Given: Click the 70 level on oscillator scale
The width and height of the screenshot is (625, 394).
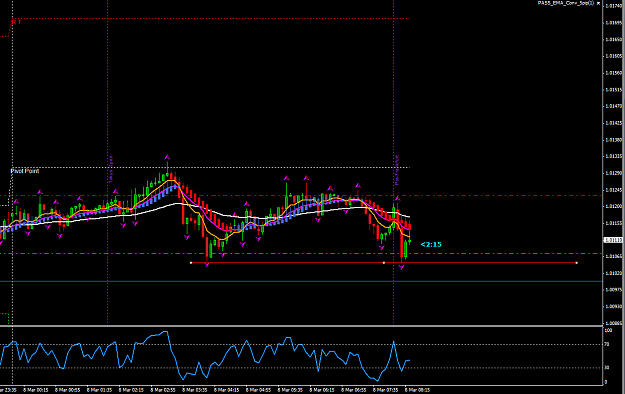Looking at the screenshot, I should point(607,344).
